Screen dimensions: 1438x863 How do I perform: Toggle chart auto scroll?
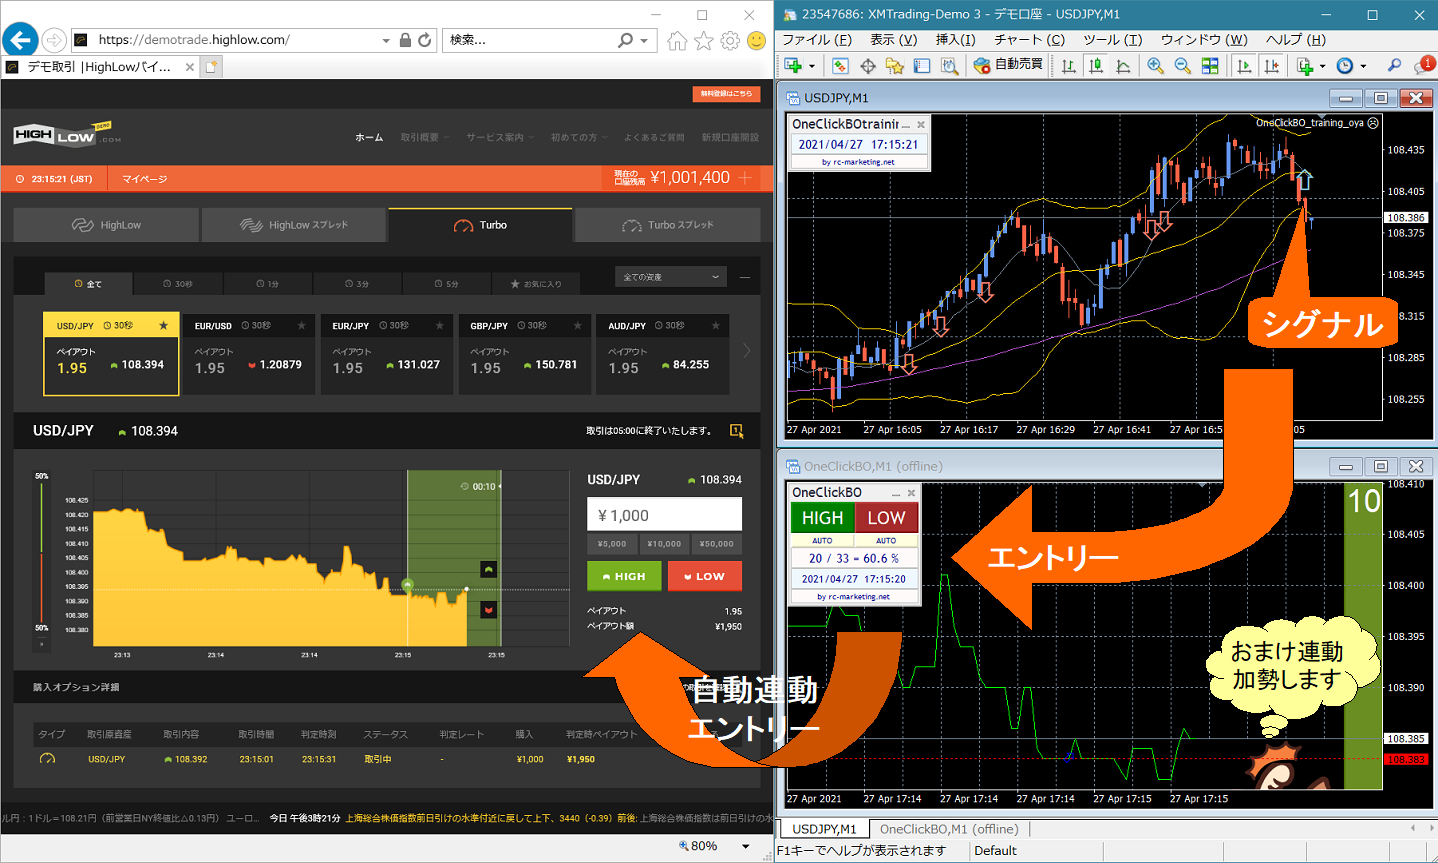pos(1244,65)
